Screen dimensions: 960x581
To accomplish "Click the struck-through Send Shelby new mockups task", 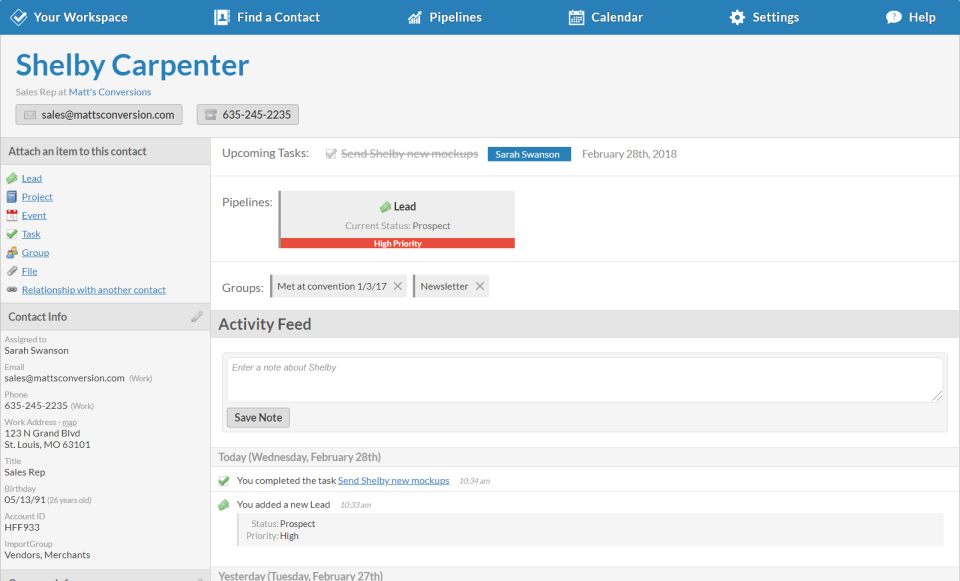I will coord(409,154).
